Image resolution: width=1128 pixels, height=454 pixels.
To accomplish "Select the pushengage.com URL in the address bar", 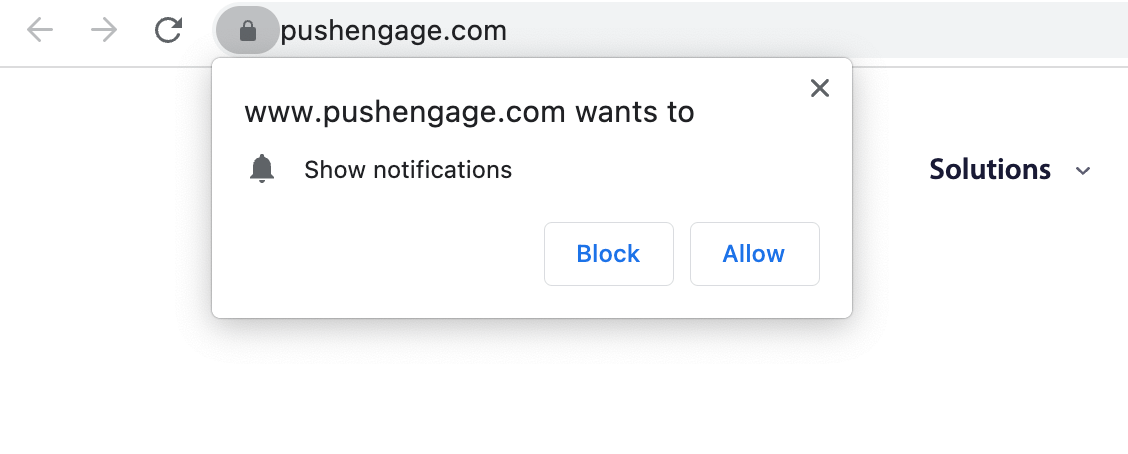I will (394, 32).
